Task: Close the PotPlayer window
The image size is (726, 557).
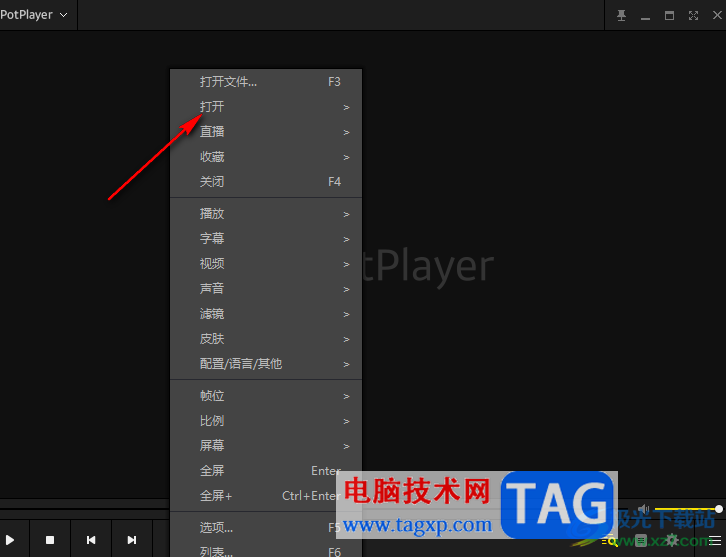Action: [x=717, y=15]
